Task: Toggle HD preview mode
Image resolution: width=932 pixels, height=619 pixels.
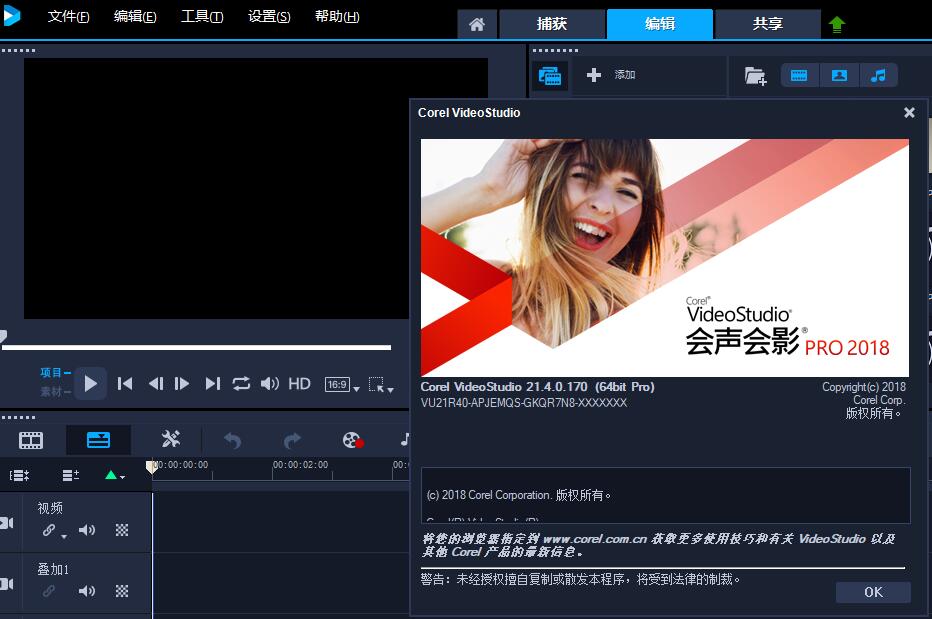Action: coord(299,384)
